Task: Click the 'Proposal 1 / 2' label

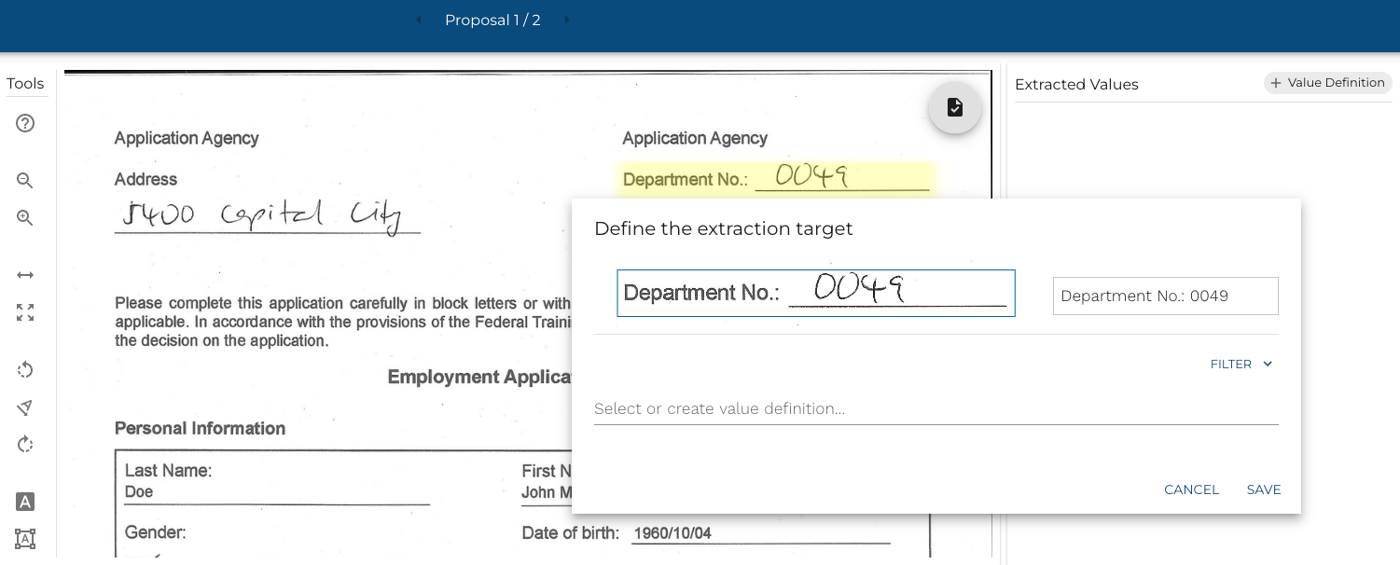Action: click(493, 20)
